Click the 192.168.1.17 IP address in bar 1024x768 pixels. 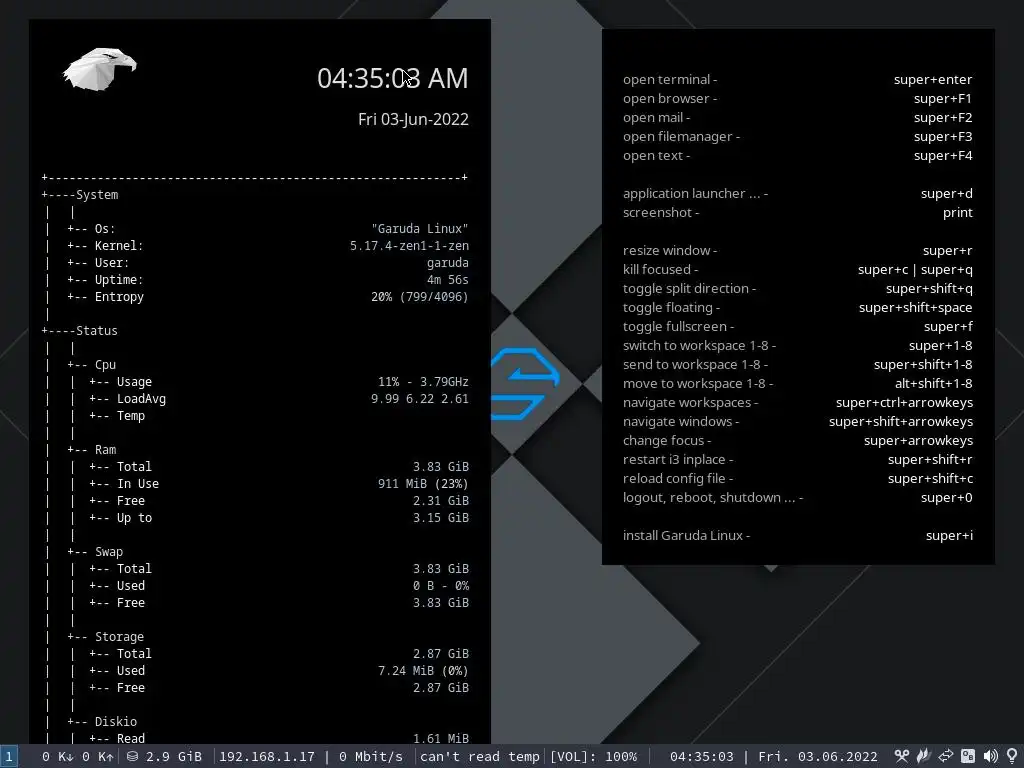(266, 756)
